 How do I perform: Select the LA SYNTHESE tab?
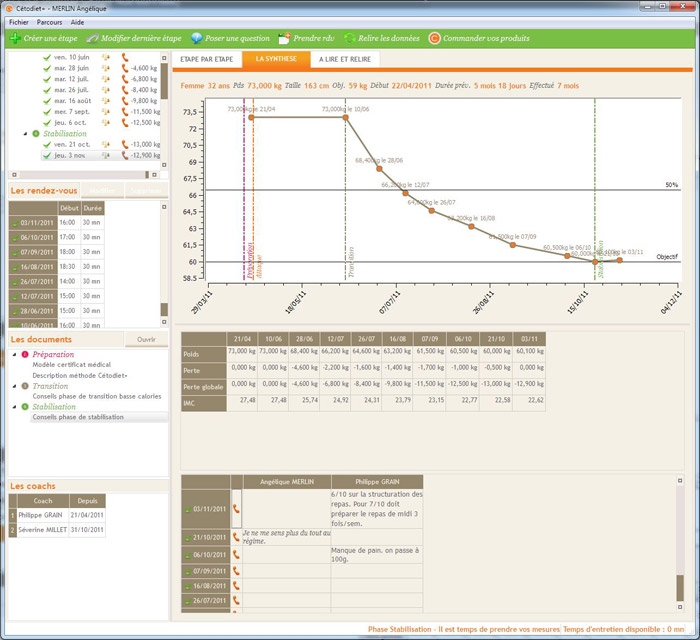[x=276, y=59]
